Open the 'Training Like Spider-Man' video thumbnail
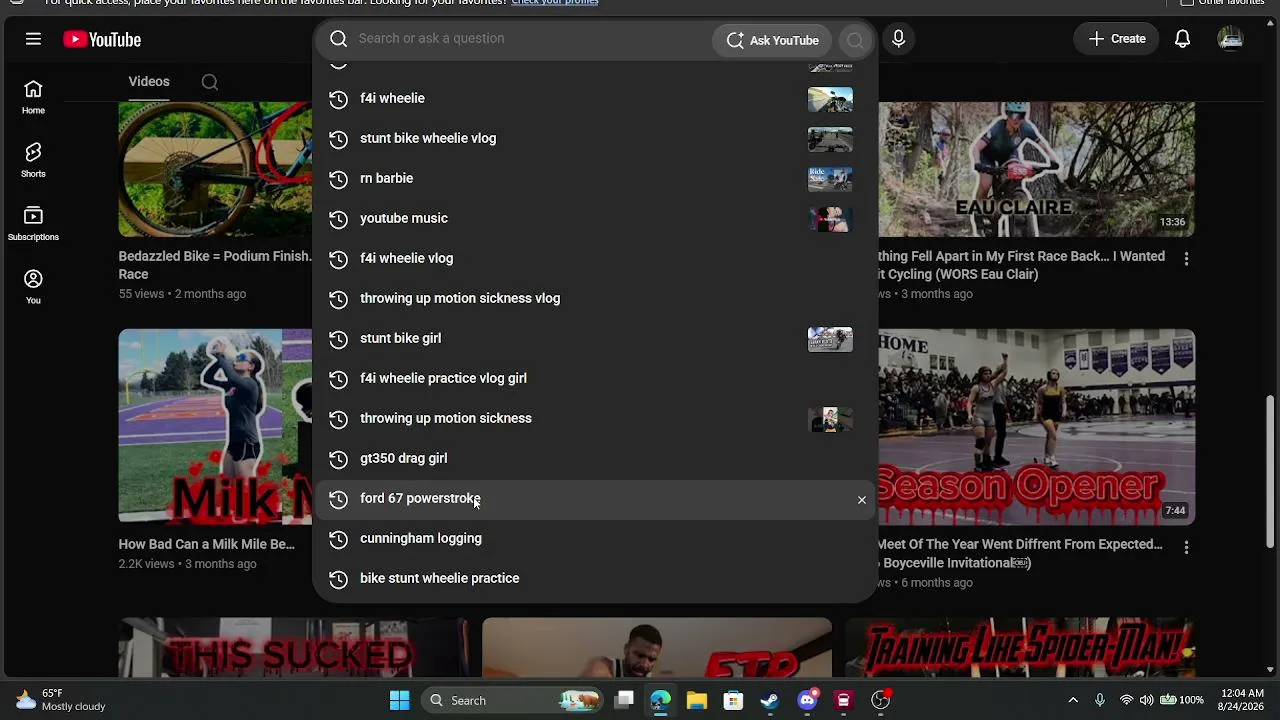The image size is (1280, 720). tap(1020, 648)
